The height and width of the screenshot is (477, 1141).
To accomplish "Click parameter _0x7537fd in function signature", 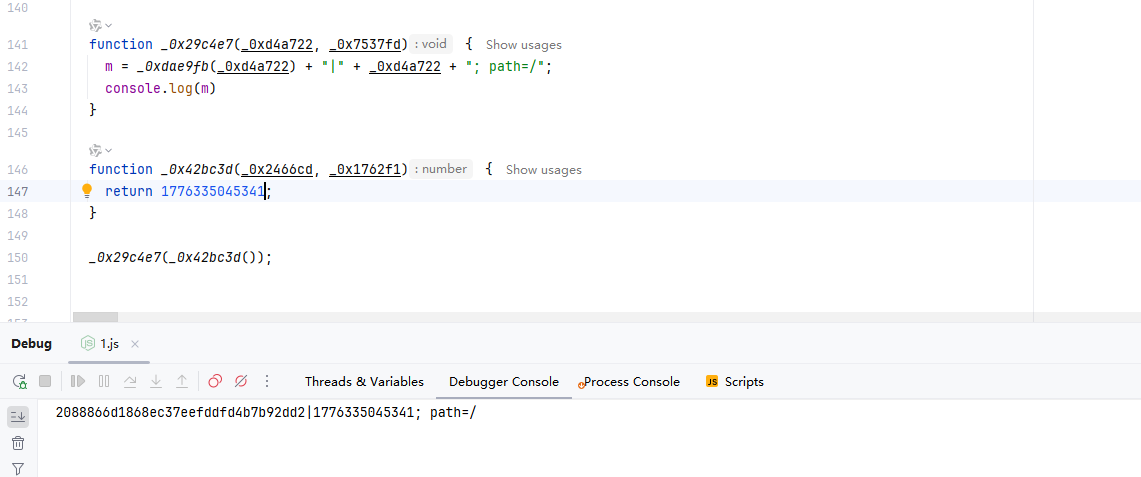I will pyautogui.click(x=365, y=45).
